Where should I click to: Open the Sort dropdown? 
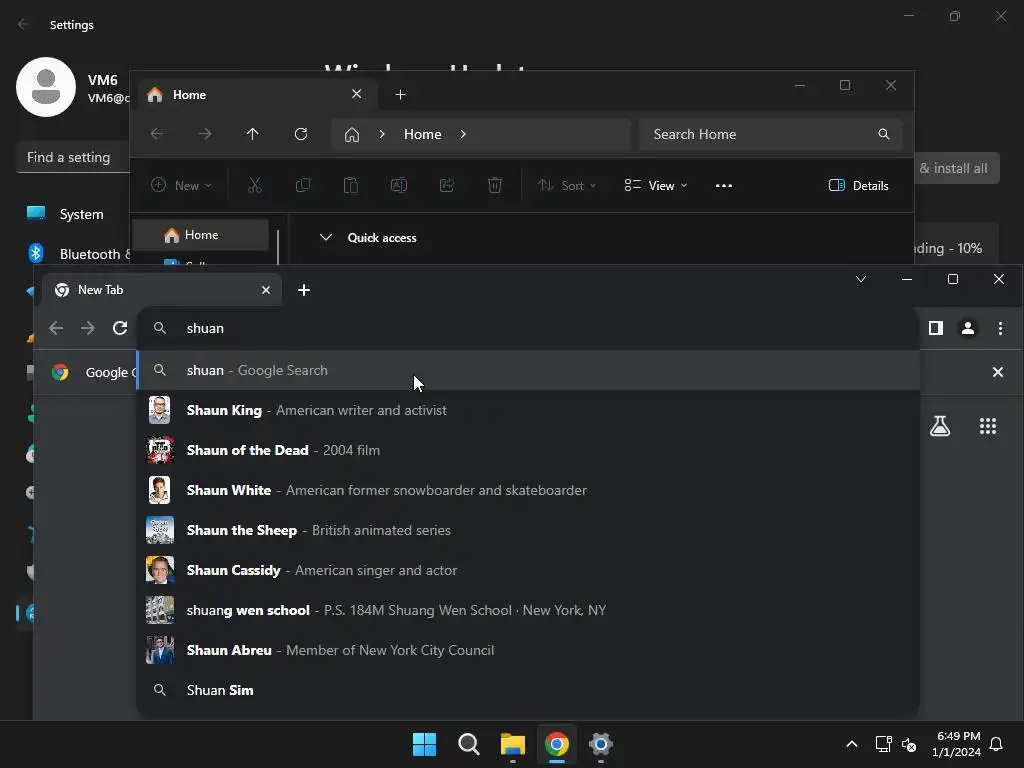567,185
